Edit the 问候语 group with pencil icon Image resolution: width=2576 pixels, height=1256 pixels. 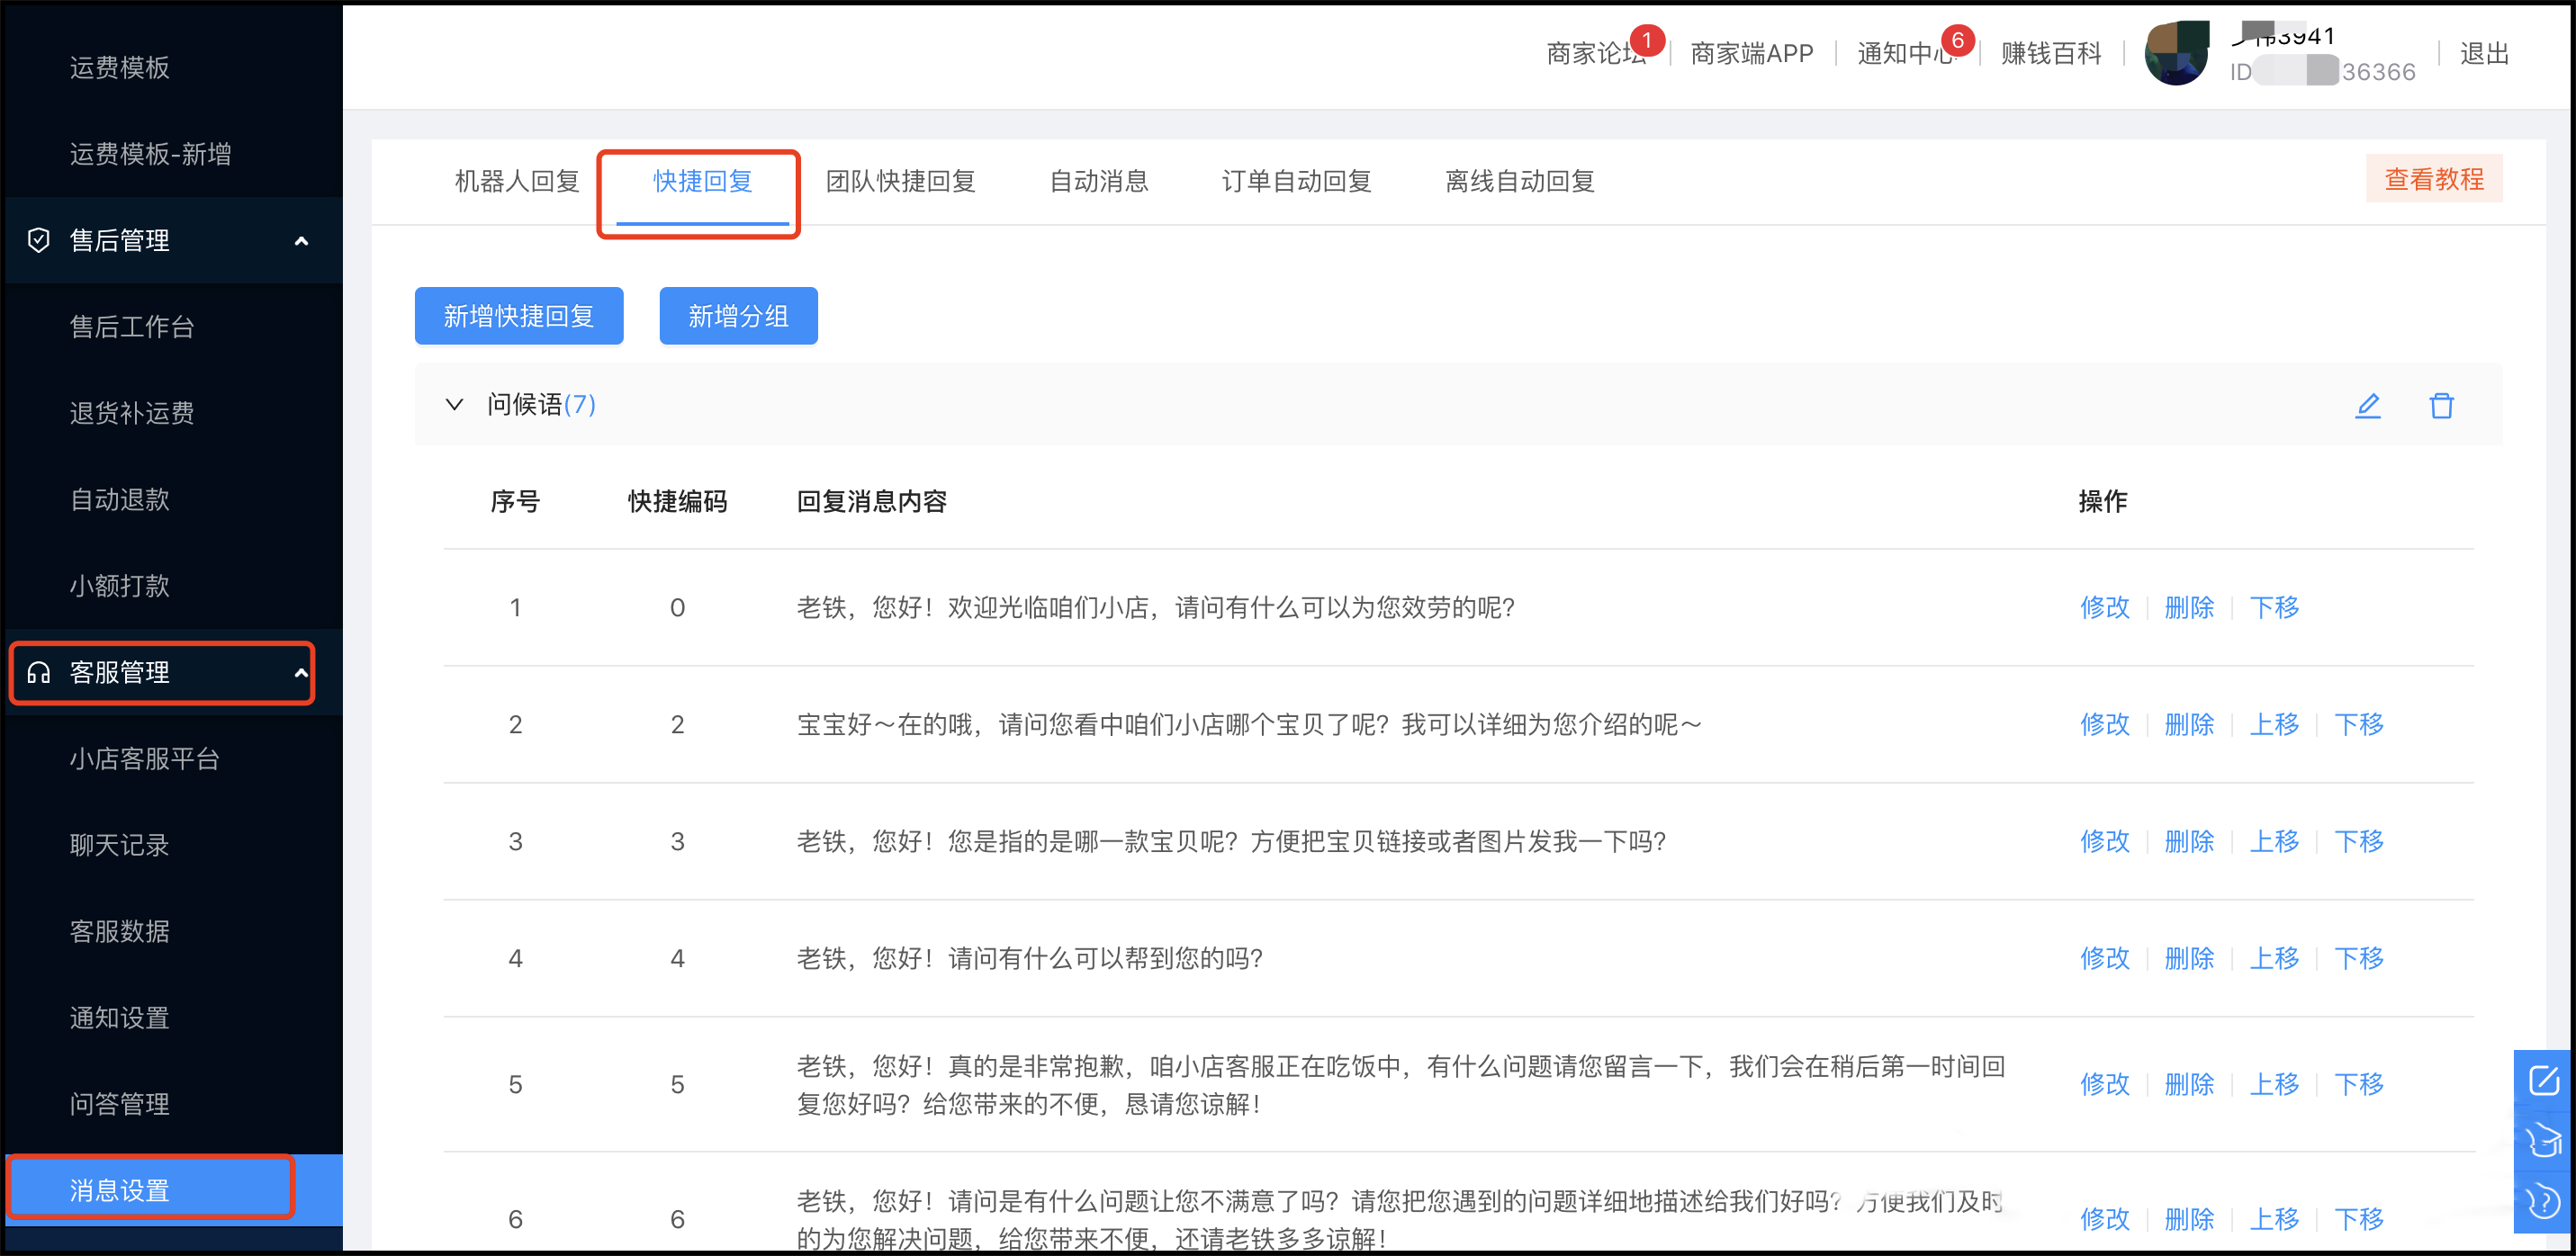click(2367, 405)
